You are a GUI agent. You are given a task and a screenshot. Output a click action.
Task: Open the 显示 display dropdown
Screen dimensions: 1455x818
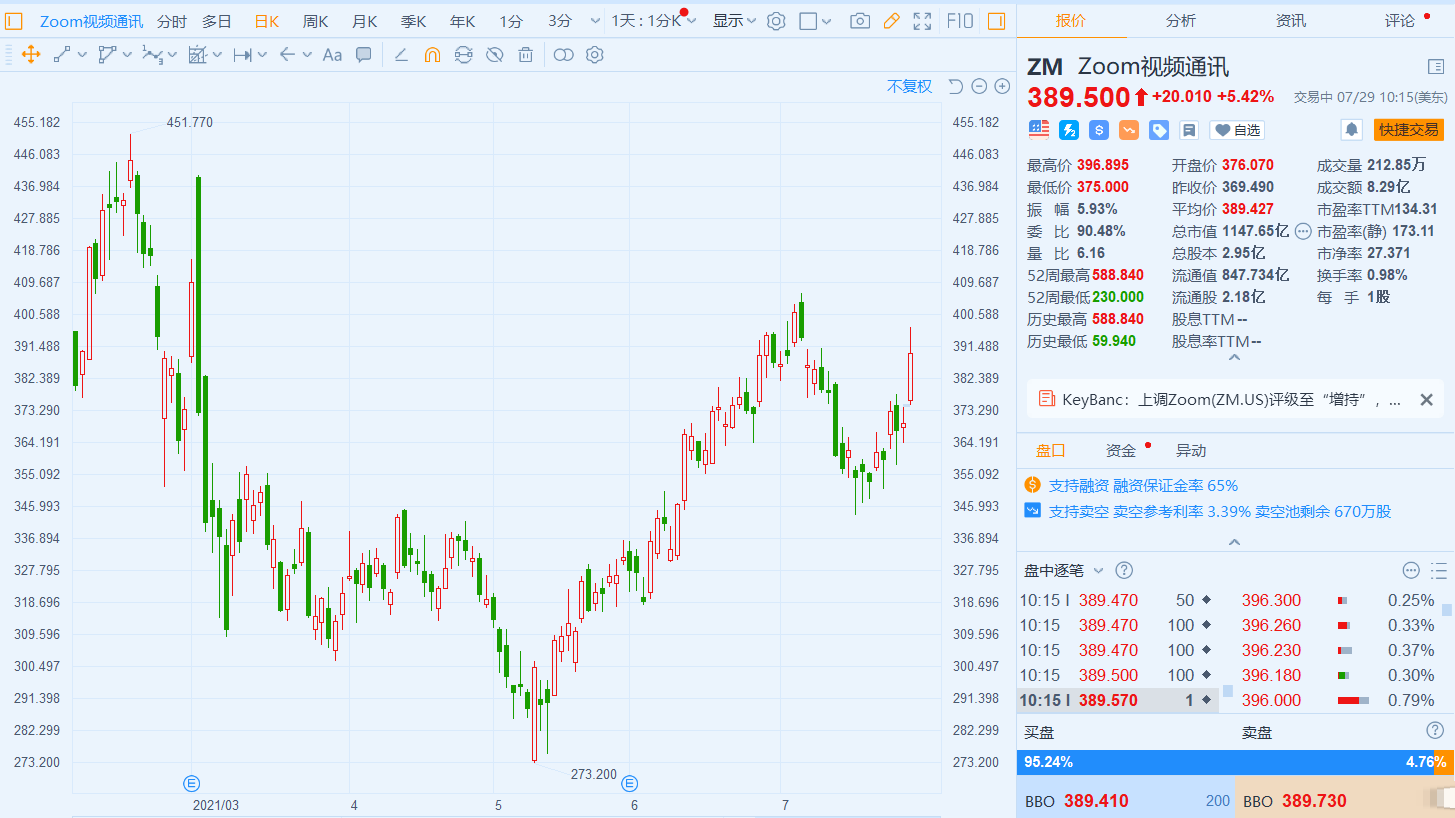pos(734,21)
